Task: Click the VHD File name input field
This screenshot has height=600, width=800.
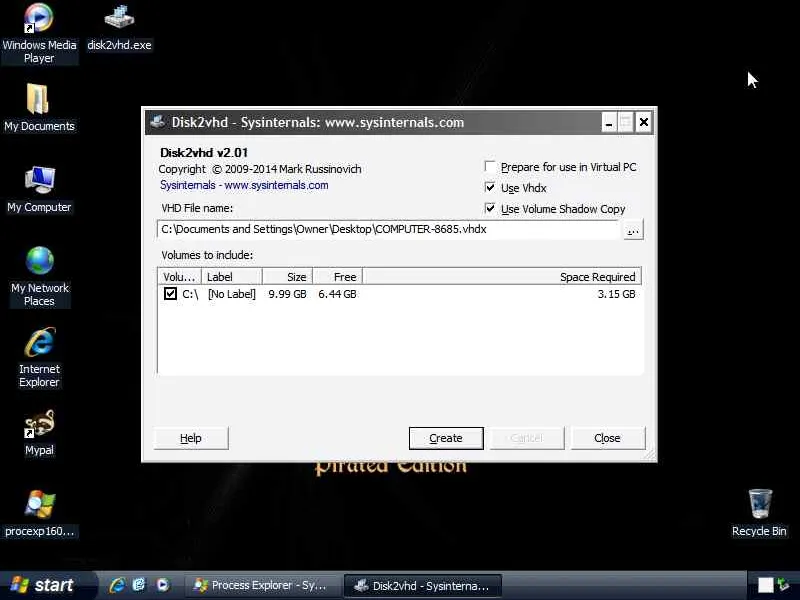Action: (389, 230)
